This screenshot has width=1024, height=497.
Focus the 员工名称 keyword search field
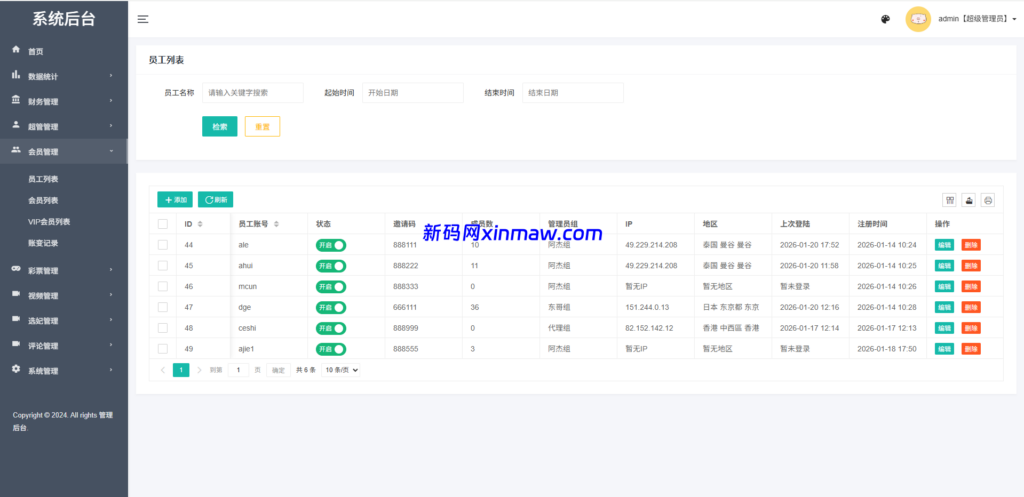tap(253, 93)
